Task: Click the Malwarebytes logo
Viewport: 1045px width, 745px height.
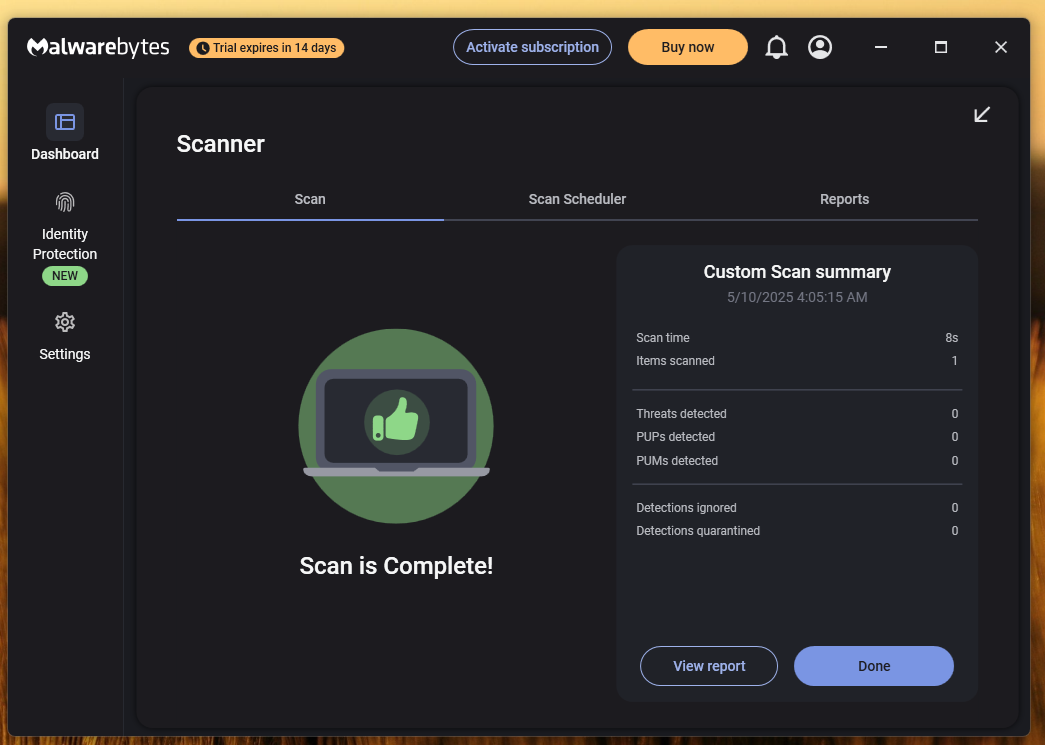Action: tap(98, 47)
